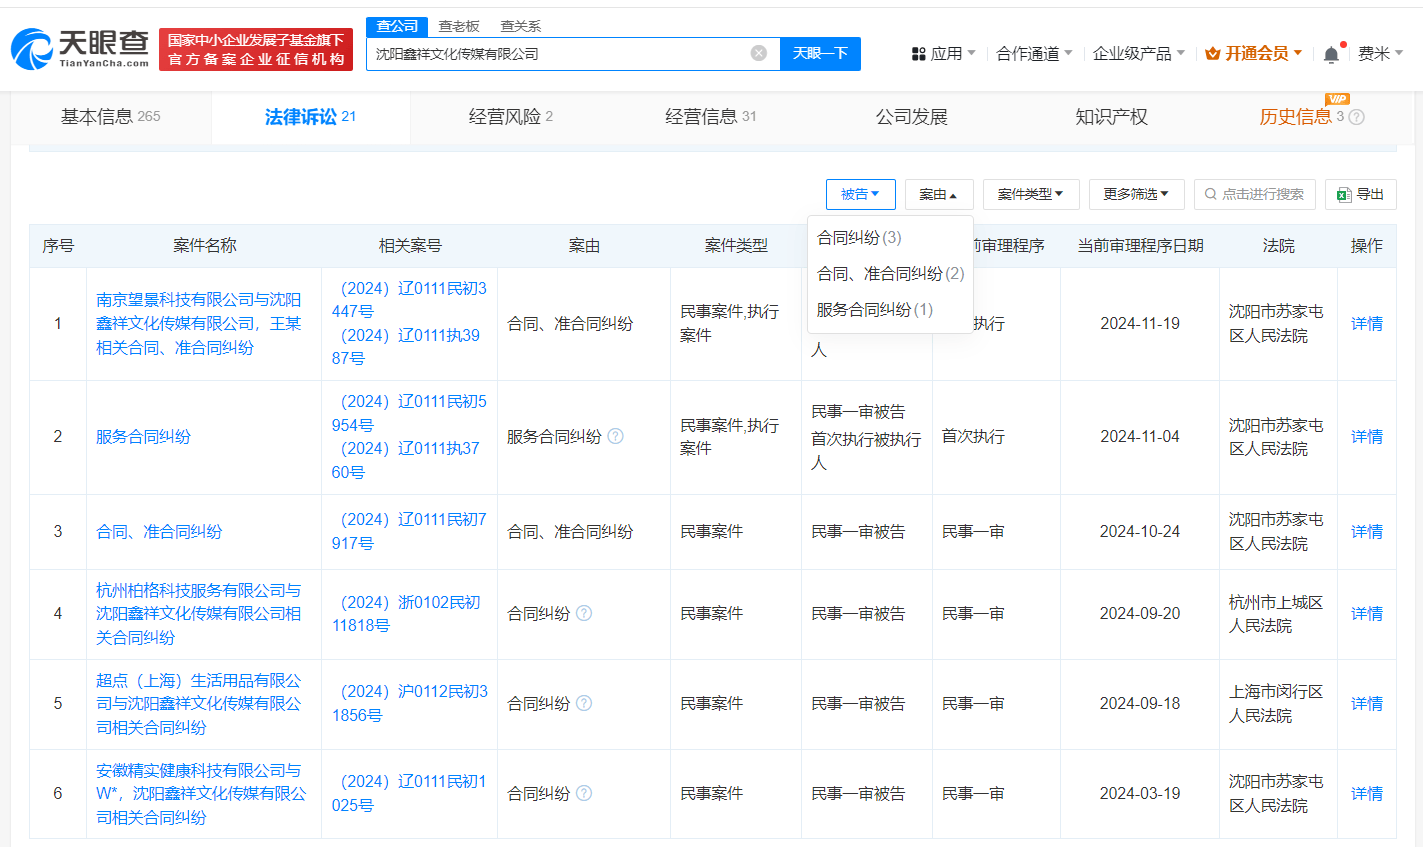Open the 案件类型 filter dropdown
Screen dimensions: 1423x847
(x=1031, y=194)
